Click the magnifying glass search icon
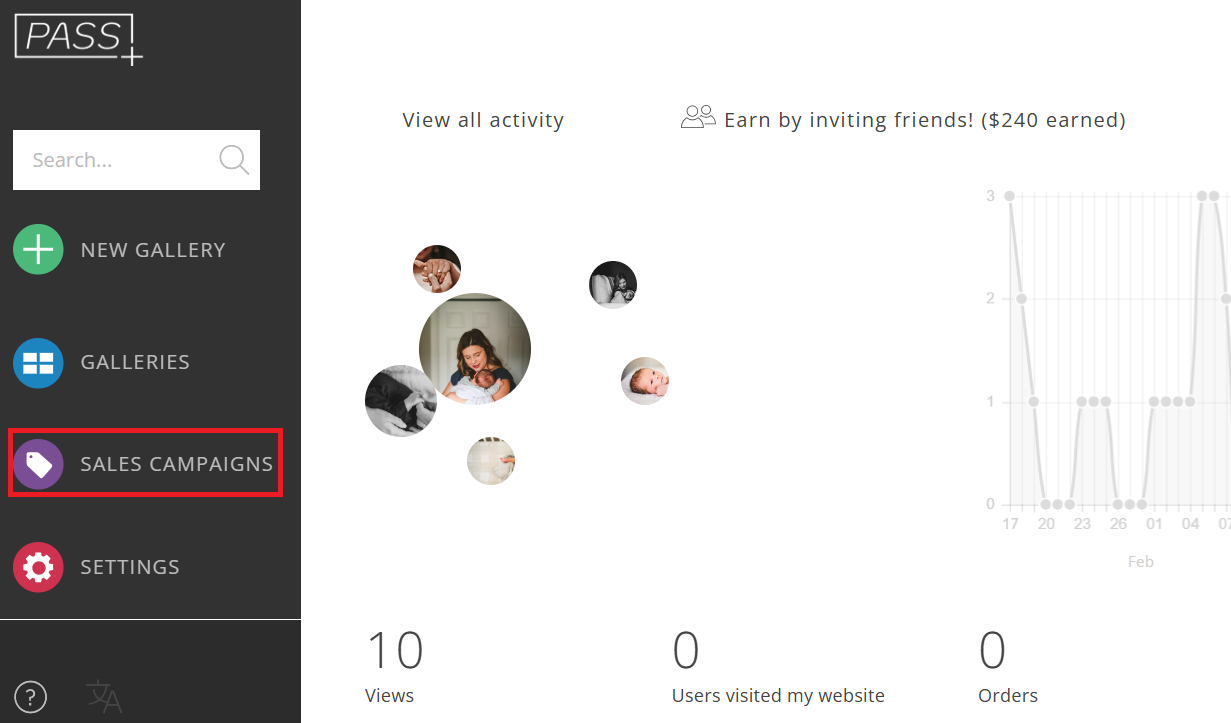The image size is (1231, 723). (x=234, y=160)
